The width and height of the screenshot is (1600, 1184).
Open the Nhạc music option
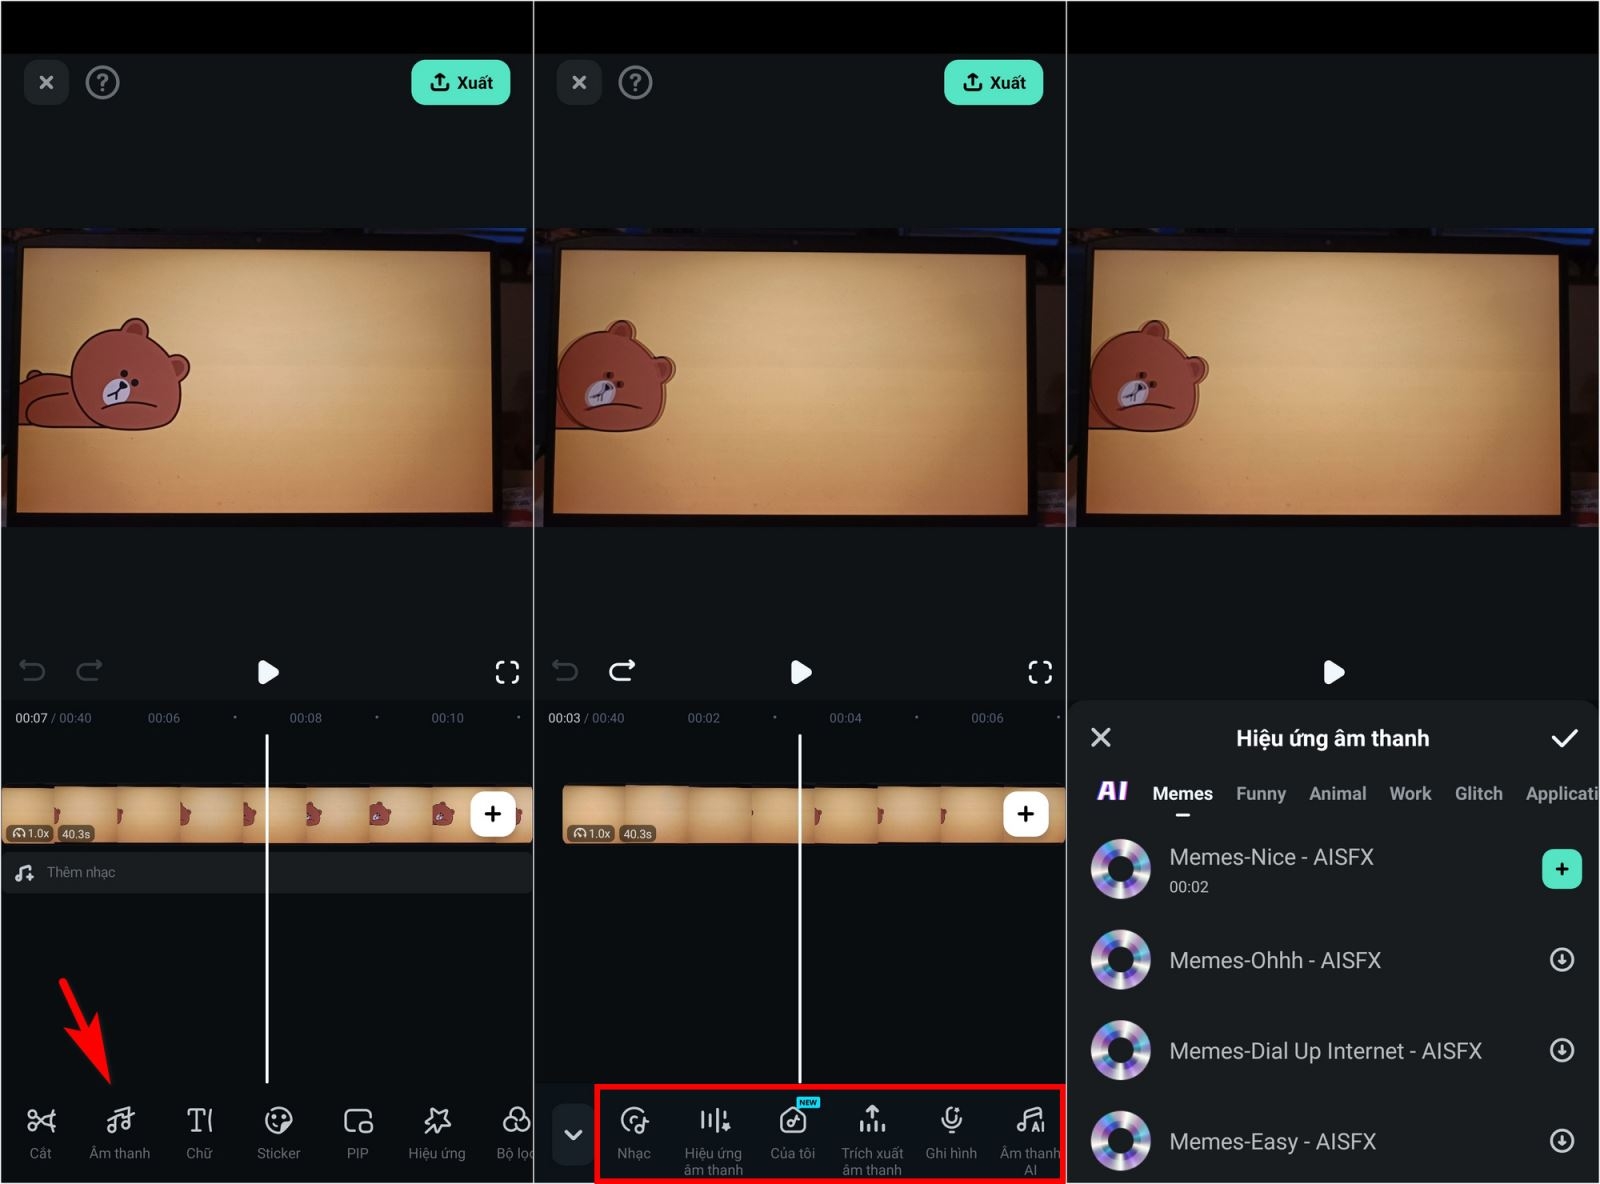pyautogui.click(x=634, y=1133)
